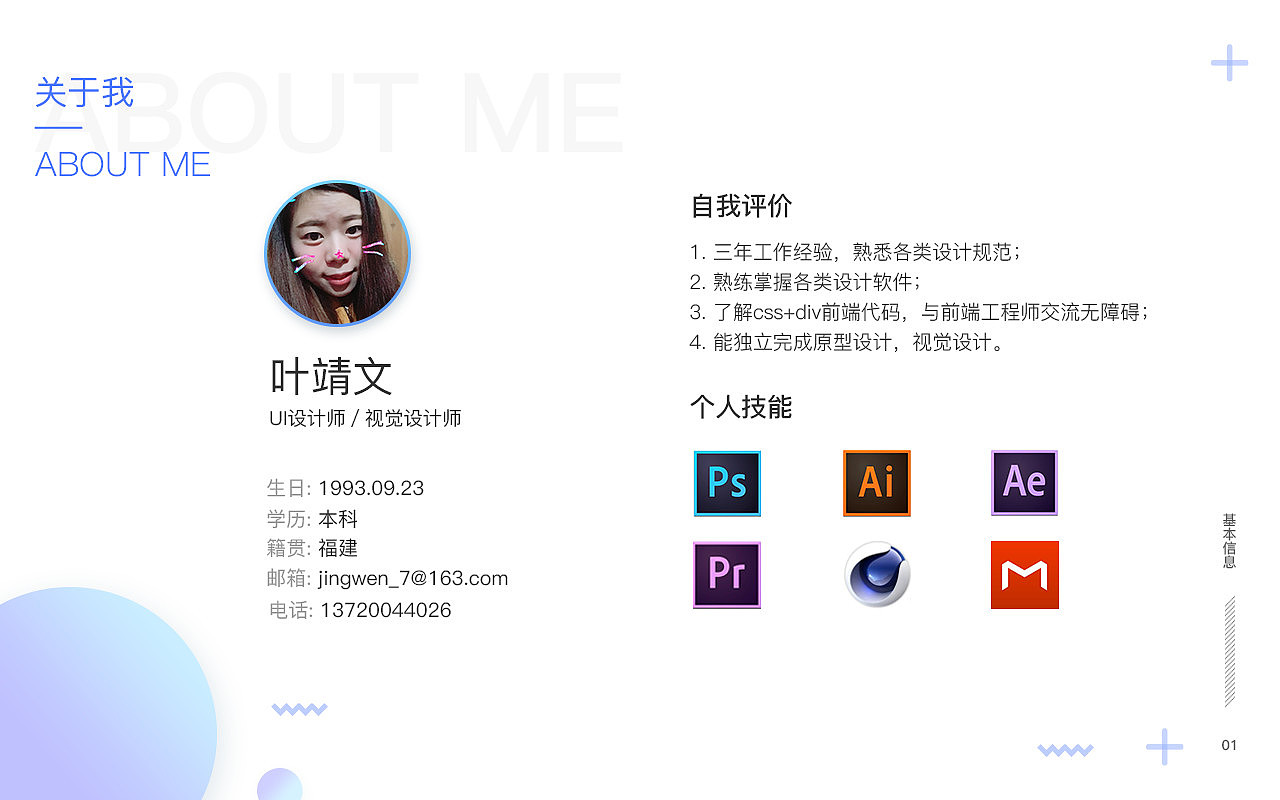The height and width of the screenshot is (800, 1280).
Task: Click the Cinema 4D sphere icon
Action: point(877,574)
